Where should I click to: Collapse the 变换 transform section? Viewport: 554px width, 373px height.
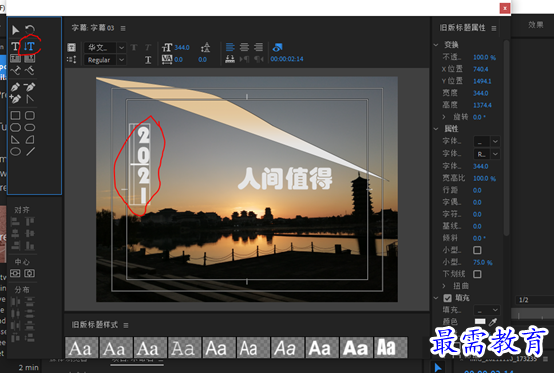point(436,45)
